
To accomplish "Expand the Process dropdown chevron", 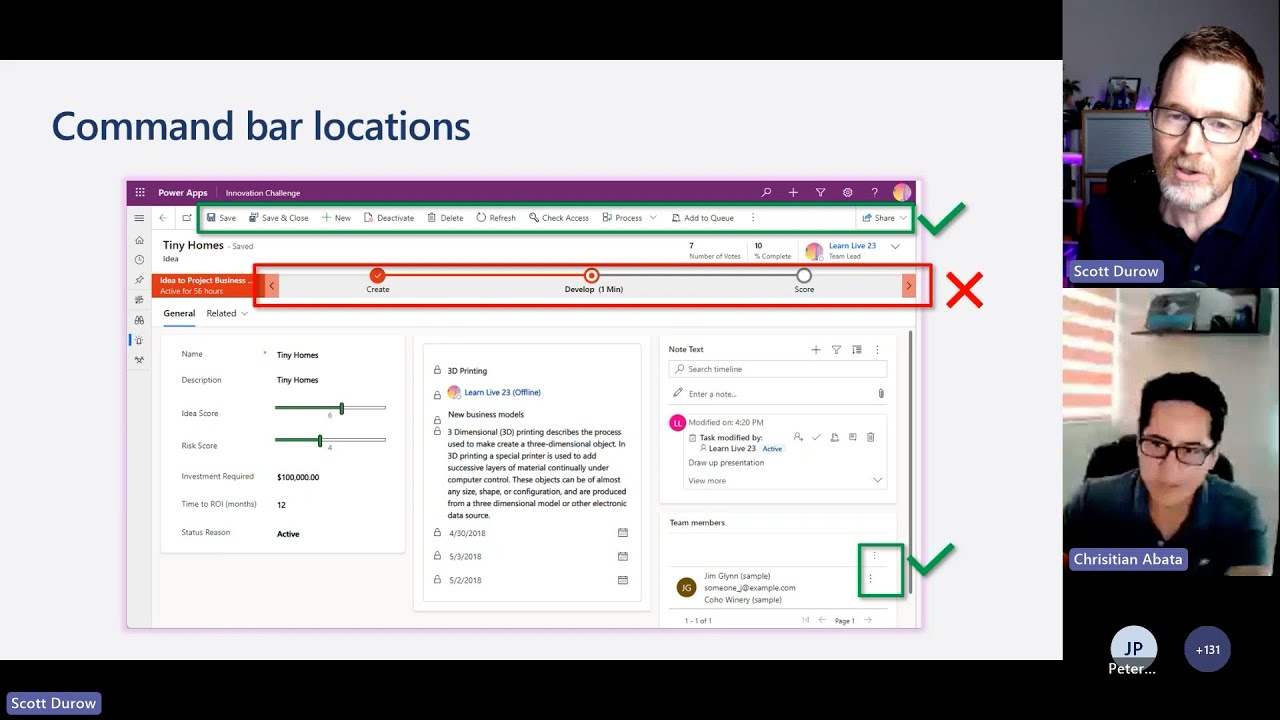I will tap(653, 217).
